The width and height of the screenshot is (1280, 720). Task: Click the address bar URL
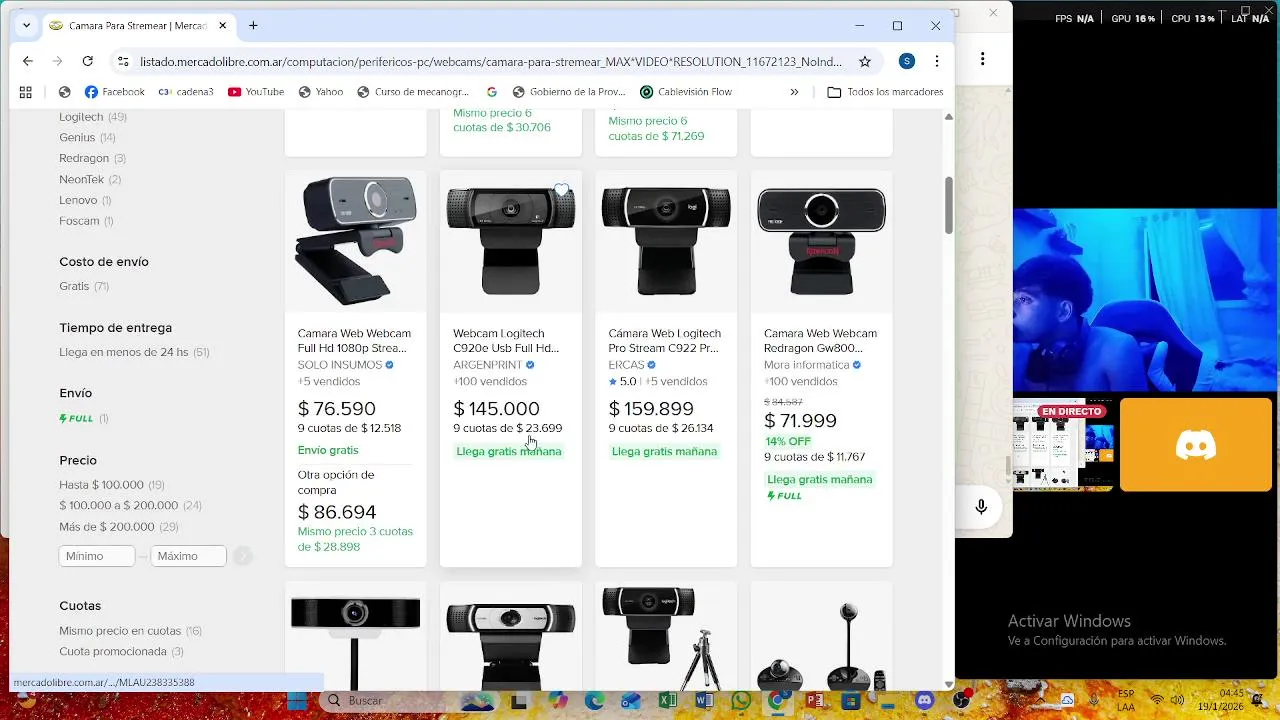pyautogui.click(x=490, y=61)
